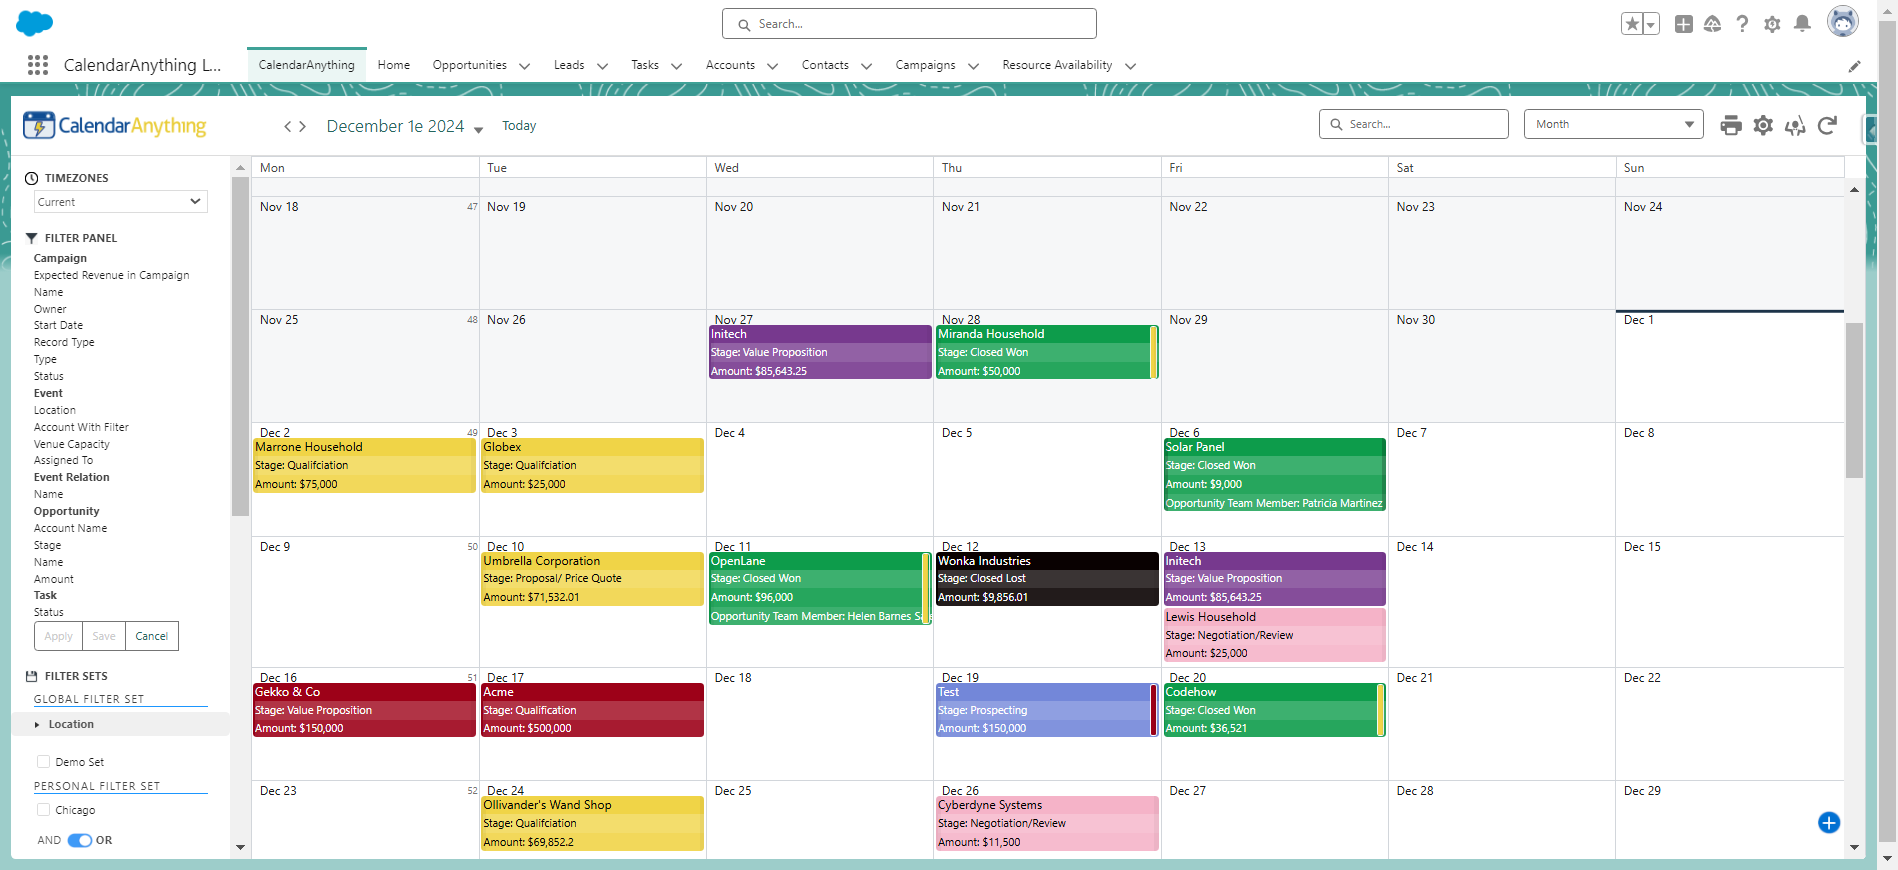Open the Wonka Industries opportunity event
Image resolution: width=1898 pixels, height=870 pixels.
tap(1047, 579)
